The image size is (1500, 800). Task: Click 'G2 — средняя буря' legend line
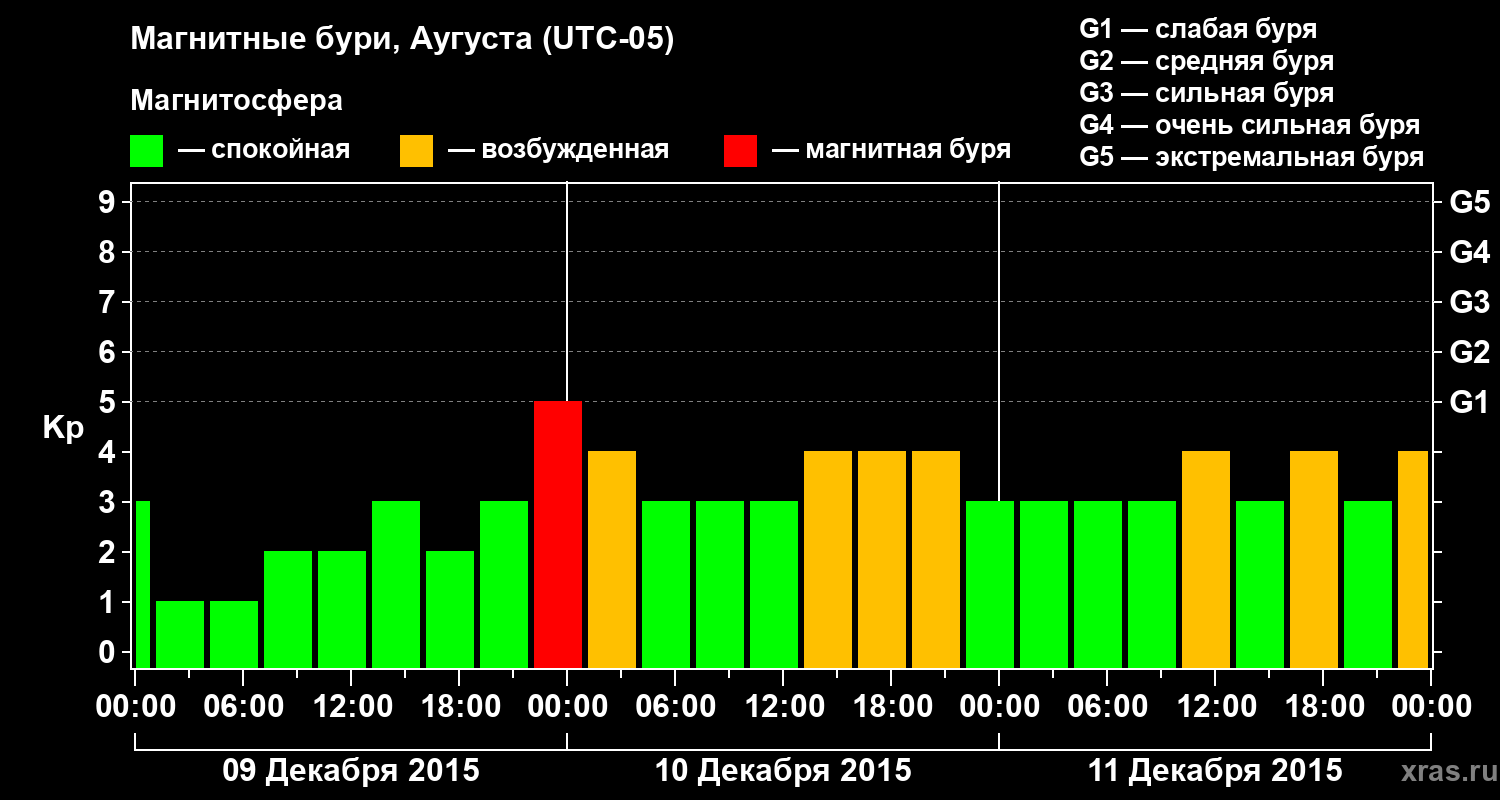tap(1207, 61)
